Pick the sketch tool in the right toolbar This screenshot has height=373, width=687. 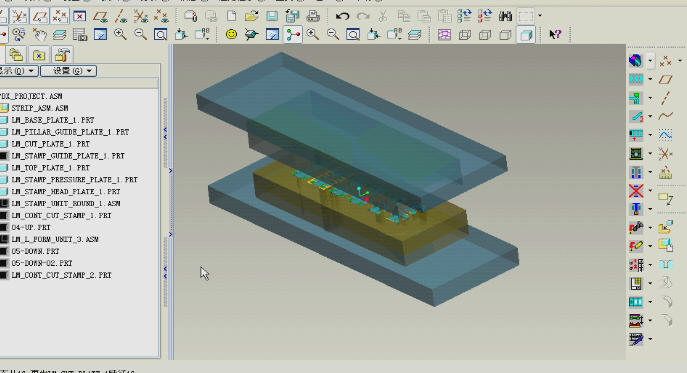pyautogui.click(x=666, y=135)
